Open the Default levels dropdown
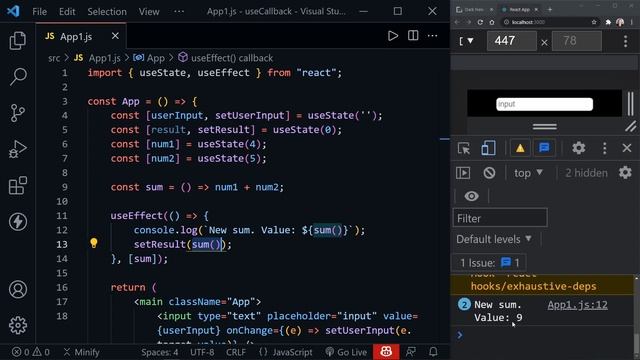Viewport: 640px width, 360px height. pos(494,239)
